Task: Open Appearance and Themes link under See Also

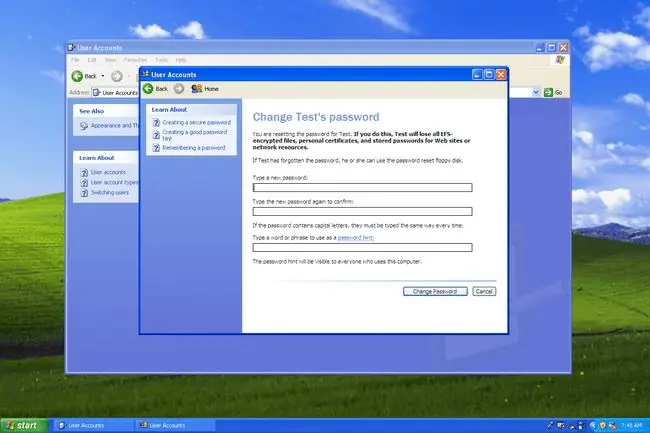Action: click(114, 126)
